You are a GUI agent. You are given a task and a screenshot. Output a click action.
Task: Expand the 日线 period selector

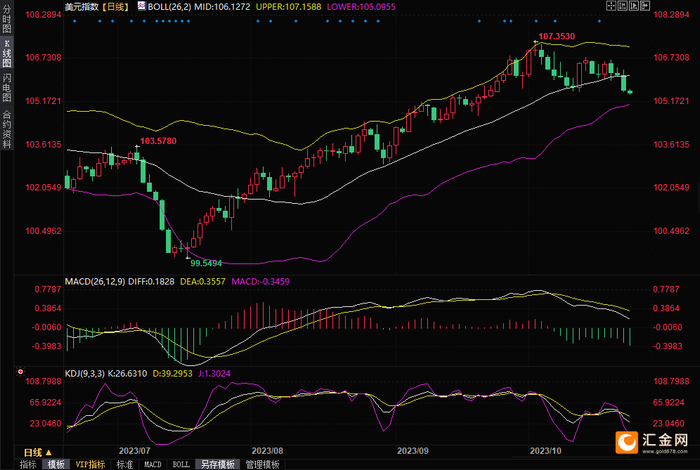click(38, 452)
